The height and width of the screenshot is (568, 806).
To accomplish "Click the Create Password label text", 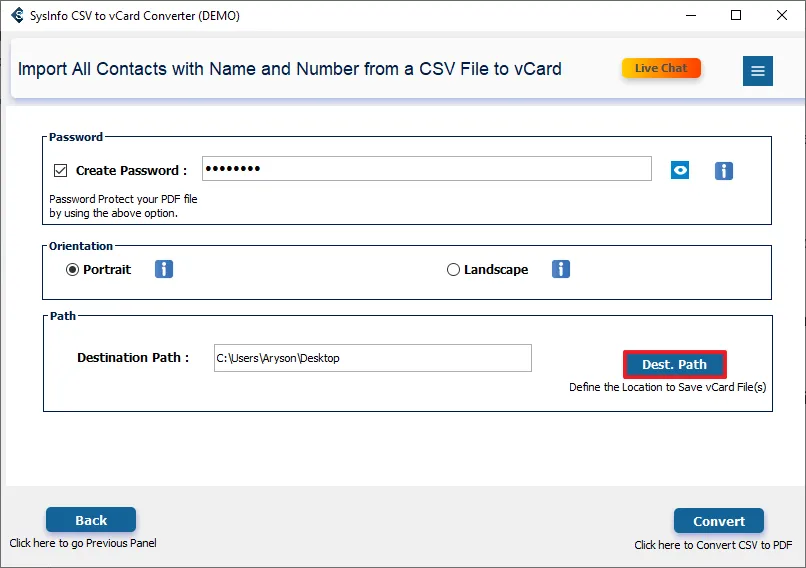I will click(131, 170).
